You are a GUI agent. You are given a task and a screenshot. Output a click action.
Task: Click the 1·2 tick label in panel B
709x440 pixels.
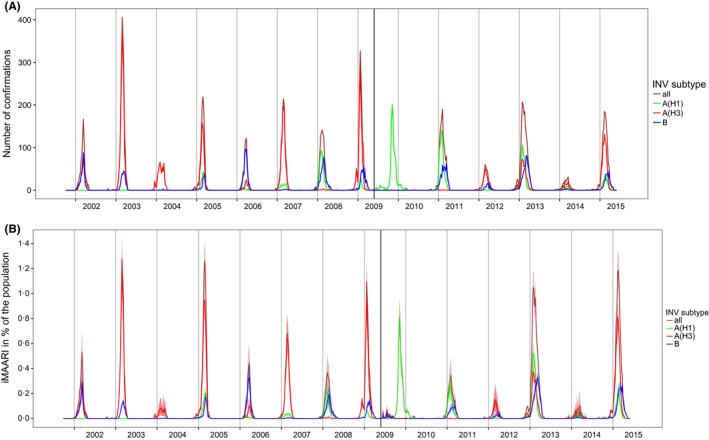pos(23,269)
